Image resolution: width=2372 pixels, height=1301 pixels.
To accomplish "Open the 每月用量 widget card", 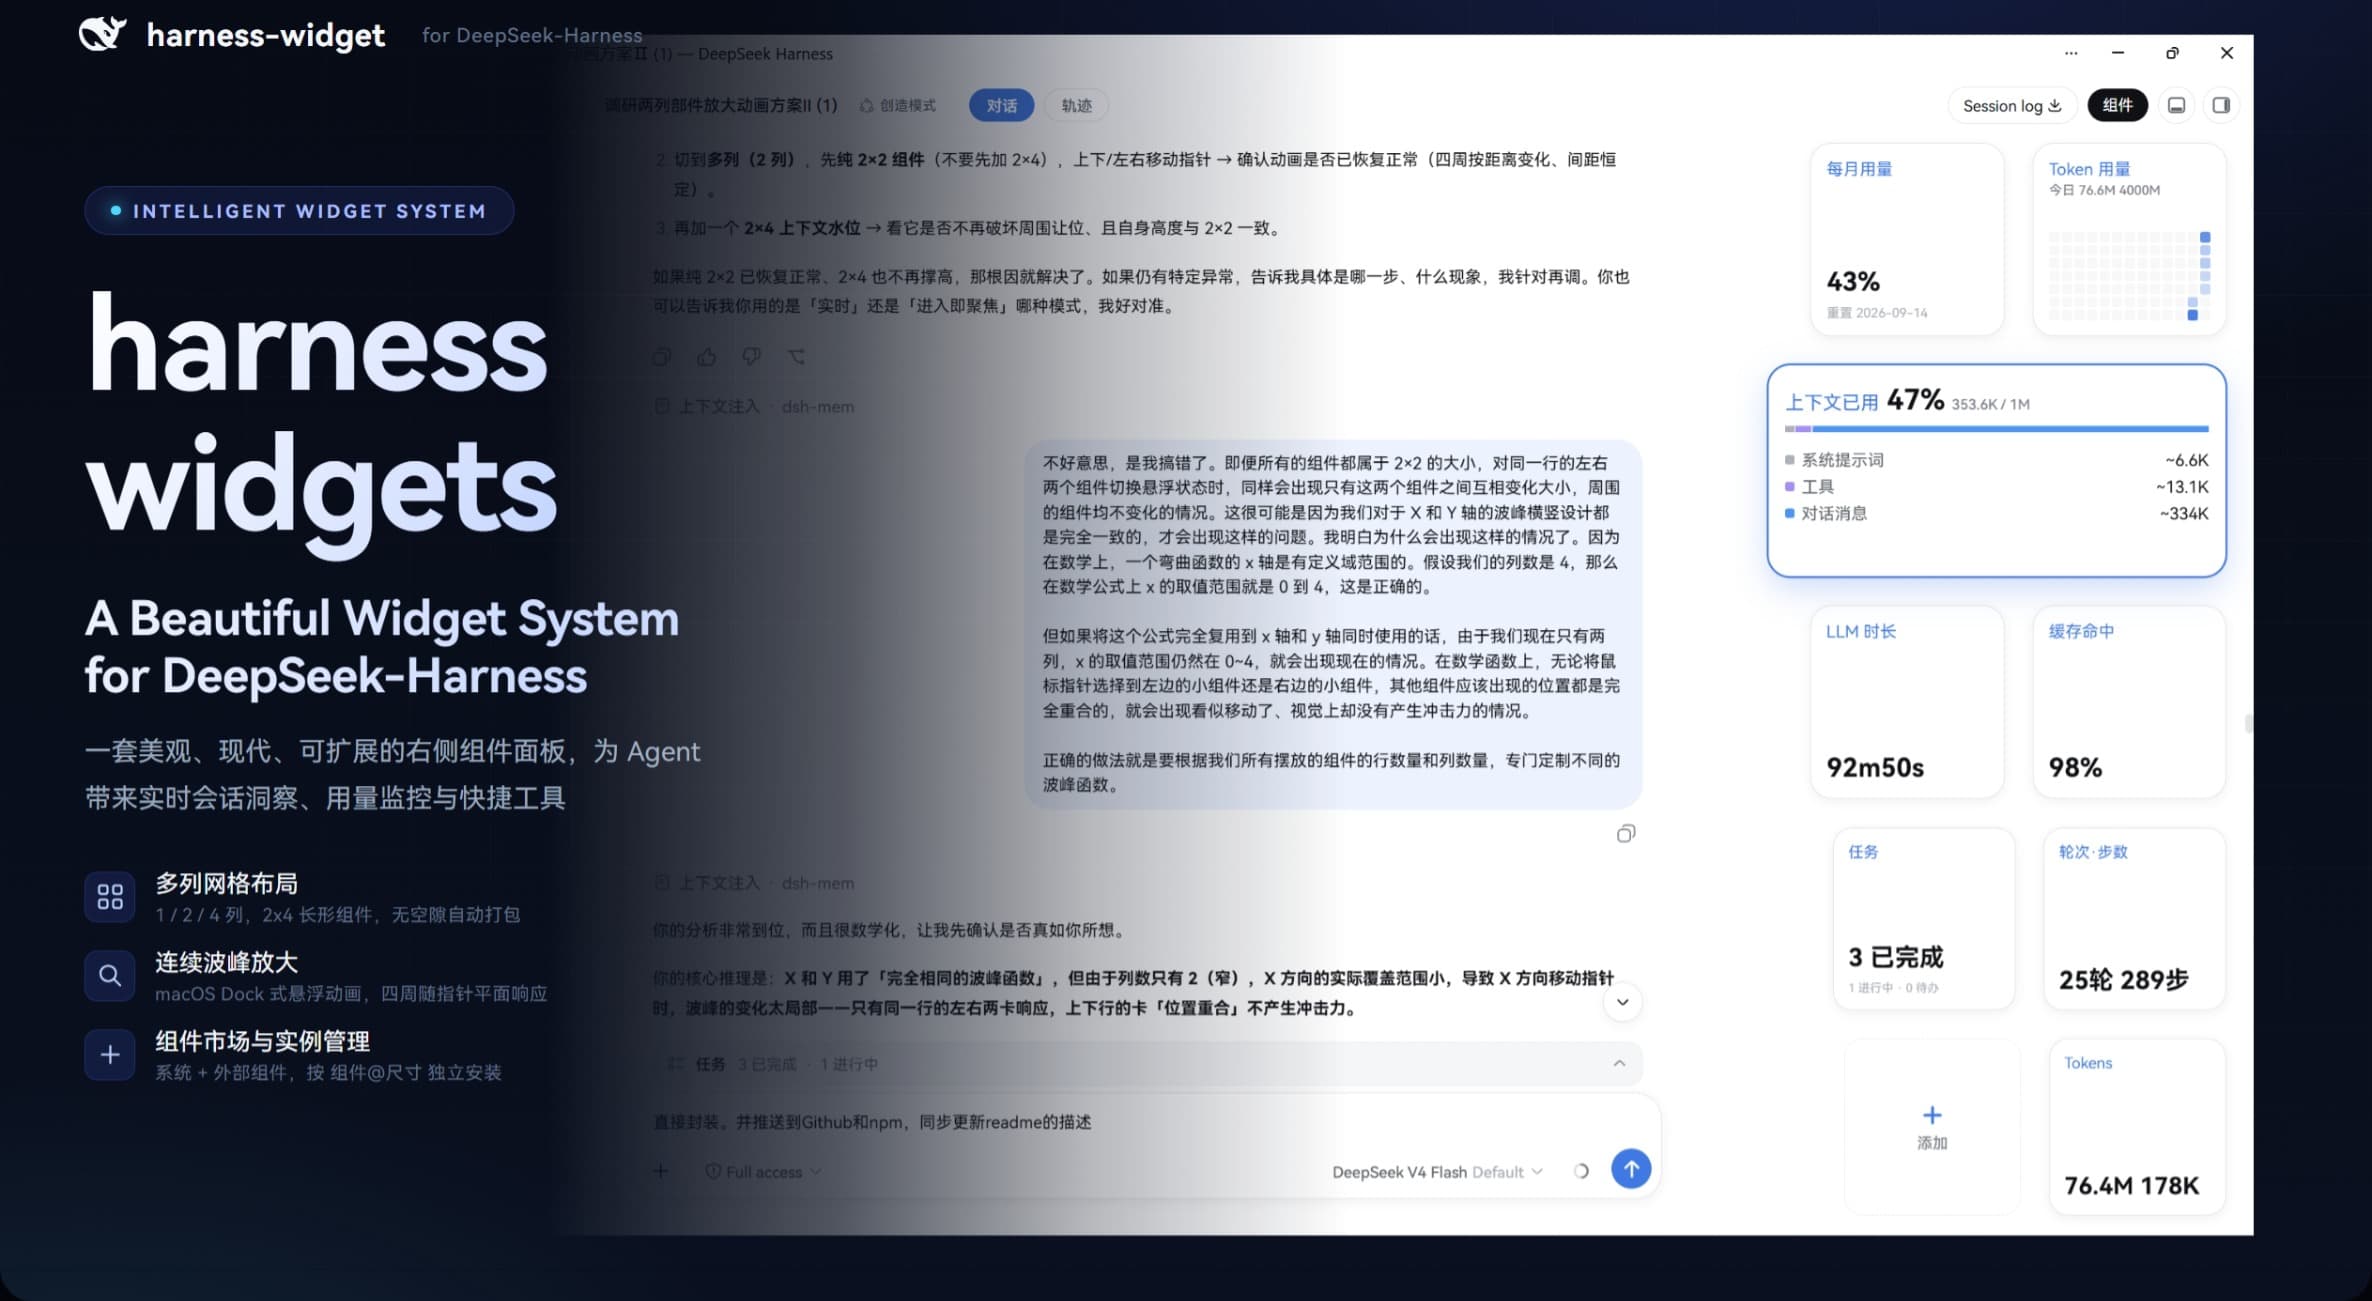I will [x=1907, y=240].
